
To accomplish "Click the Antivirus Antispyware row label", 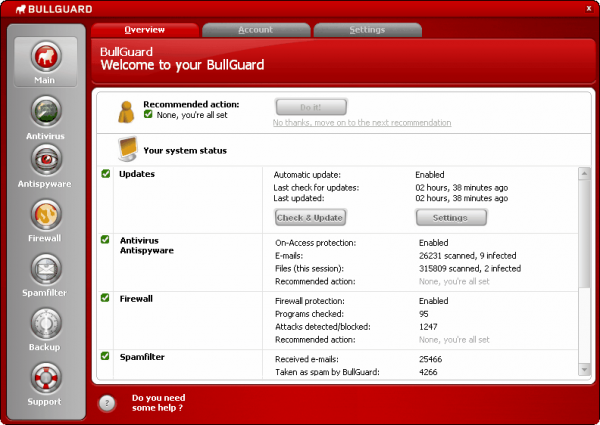I will 147,246.
